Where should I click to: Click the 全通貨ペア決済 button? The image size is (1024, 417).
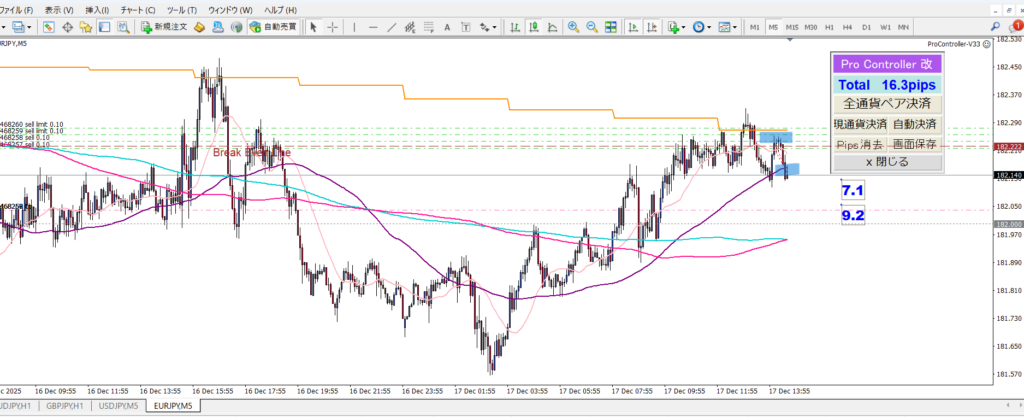click(887, 104)
